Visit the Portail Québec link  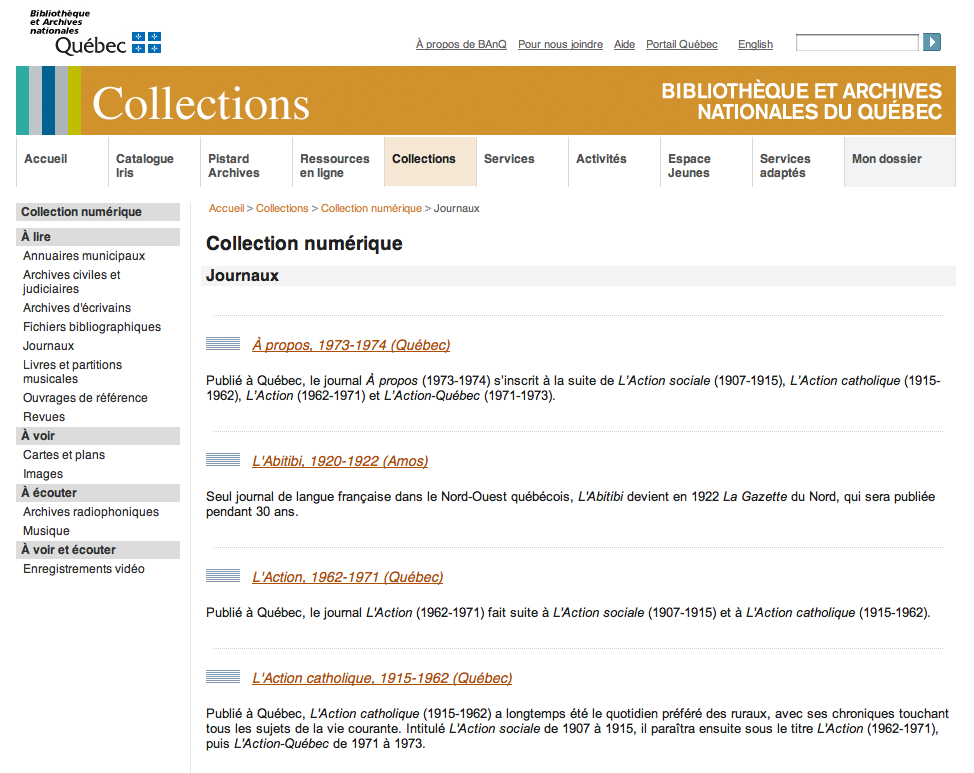681,44
